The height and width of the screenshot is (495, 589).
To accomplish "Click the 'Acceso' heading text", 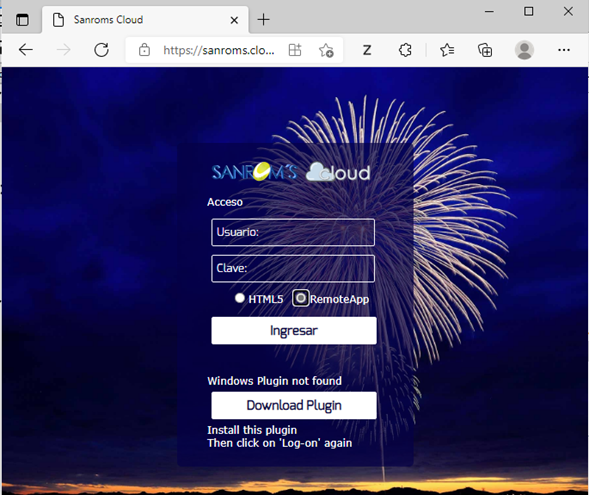I will pyautogui.click(x=225, y=202).
